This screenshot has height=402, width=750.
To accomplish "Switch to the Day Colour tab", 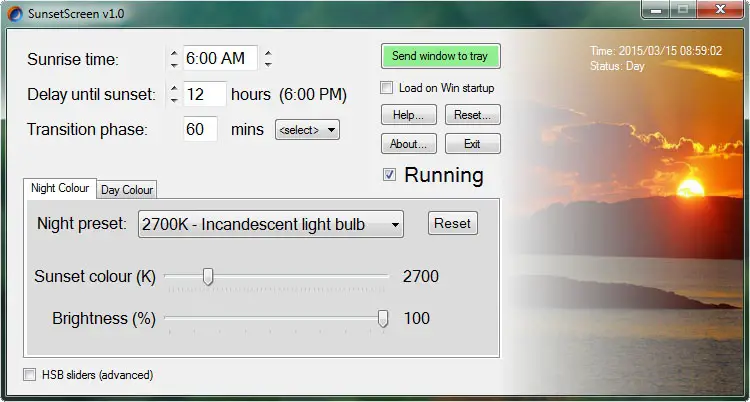I will [x=127, y=190].
